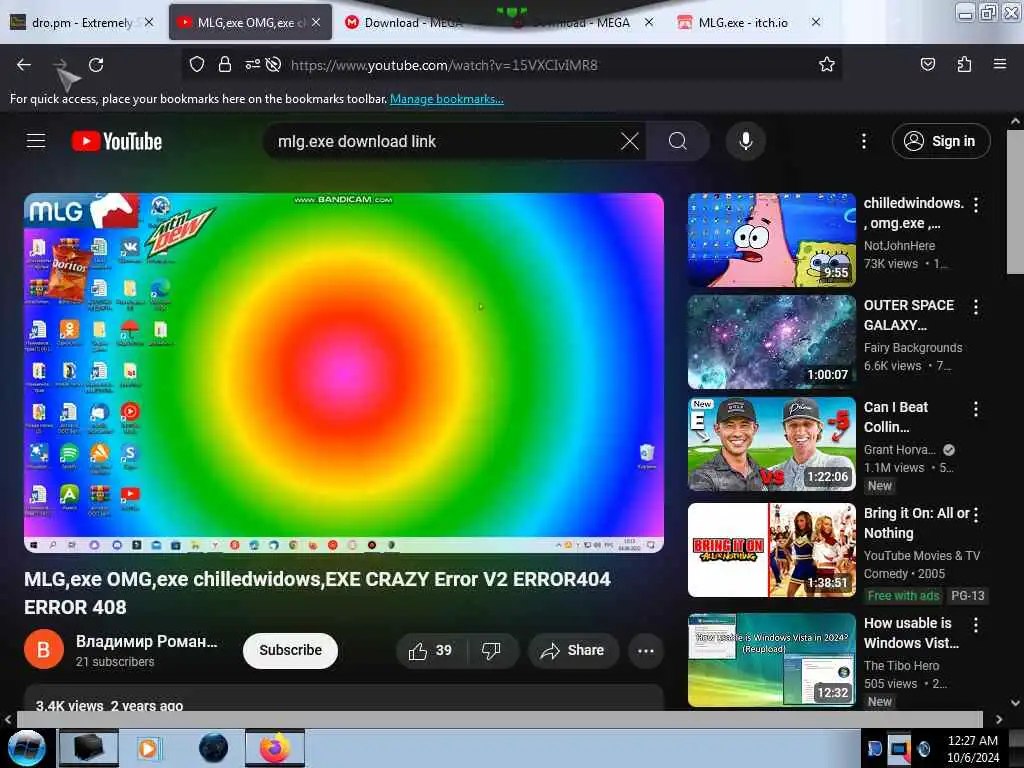Open options menu for Can I Beat Collin video

click(x=976, y=409)
